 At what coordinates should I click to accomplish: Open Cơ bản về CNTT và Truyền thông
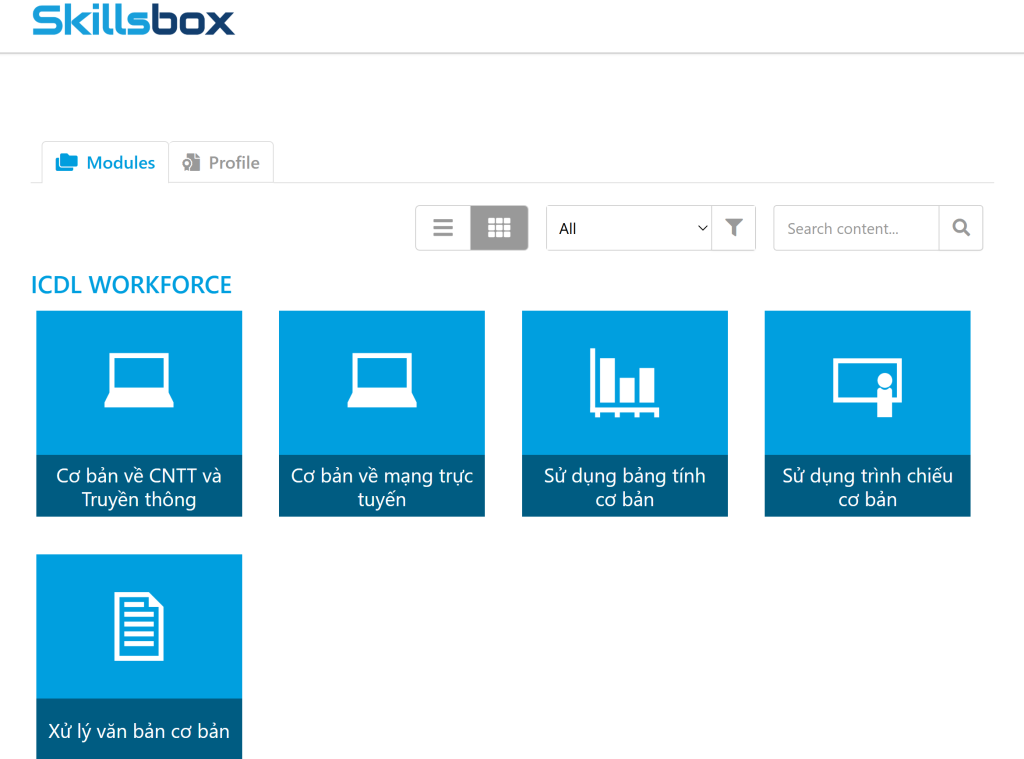pos(139,487)
